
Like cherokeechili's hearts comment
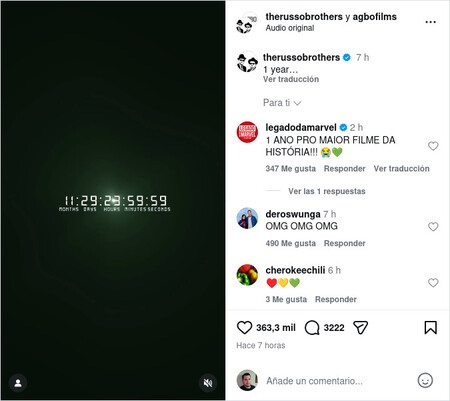pyautogui.click(x=433, y=283)
